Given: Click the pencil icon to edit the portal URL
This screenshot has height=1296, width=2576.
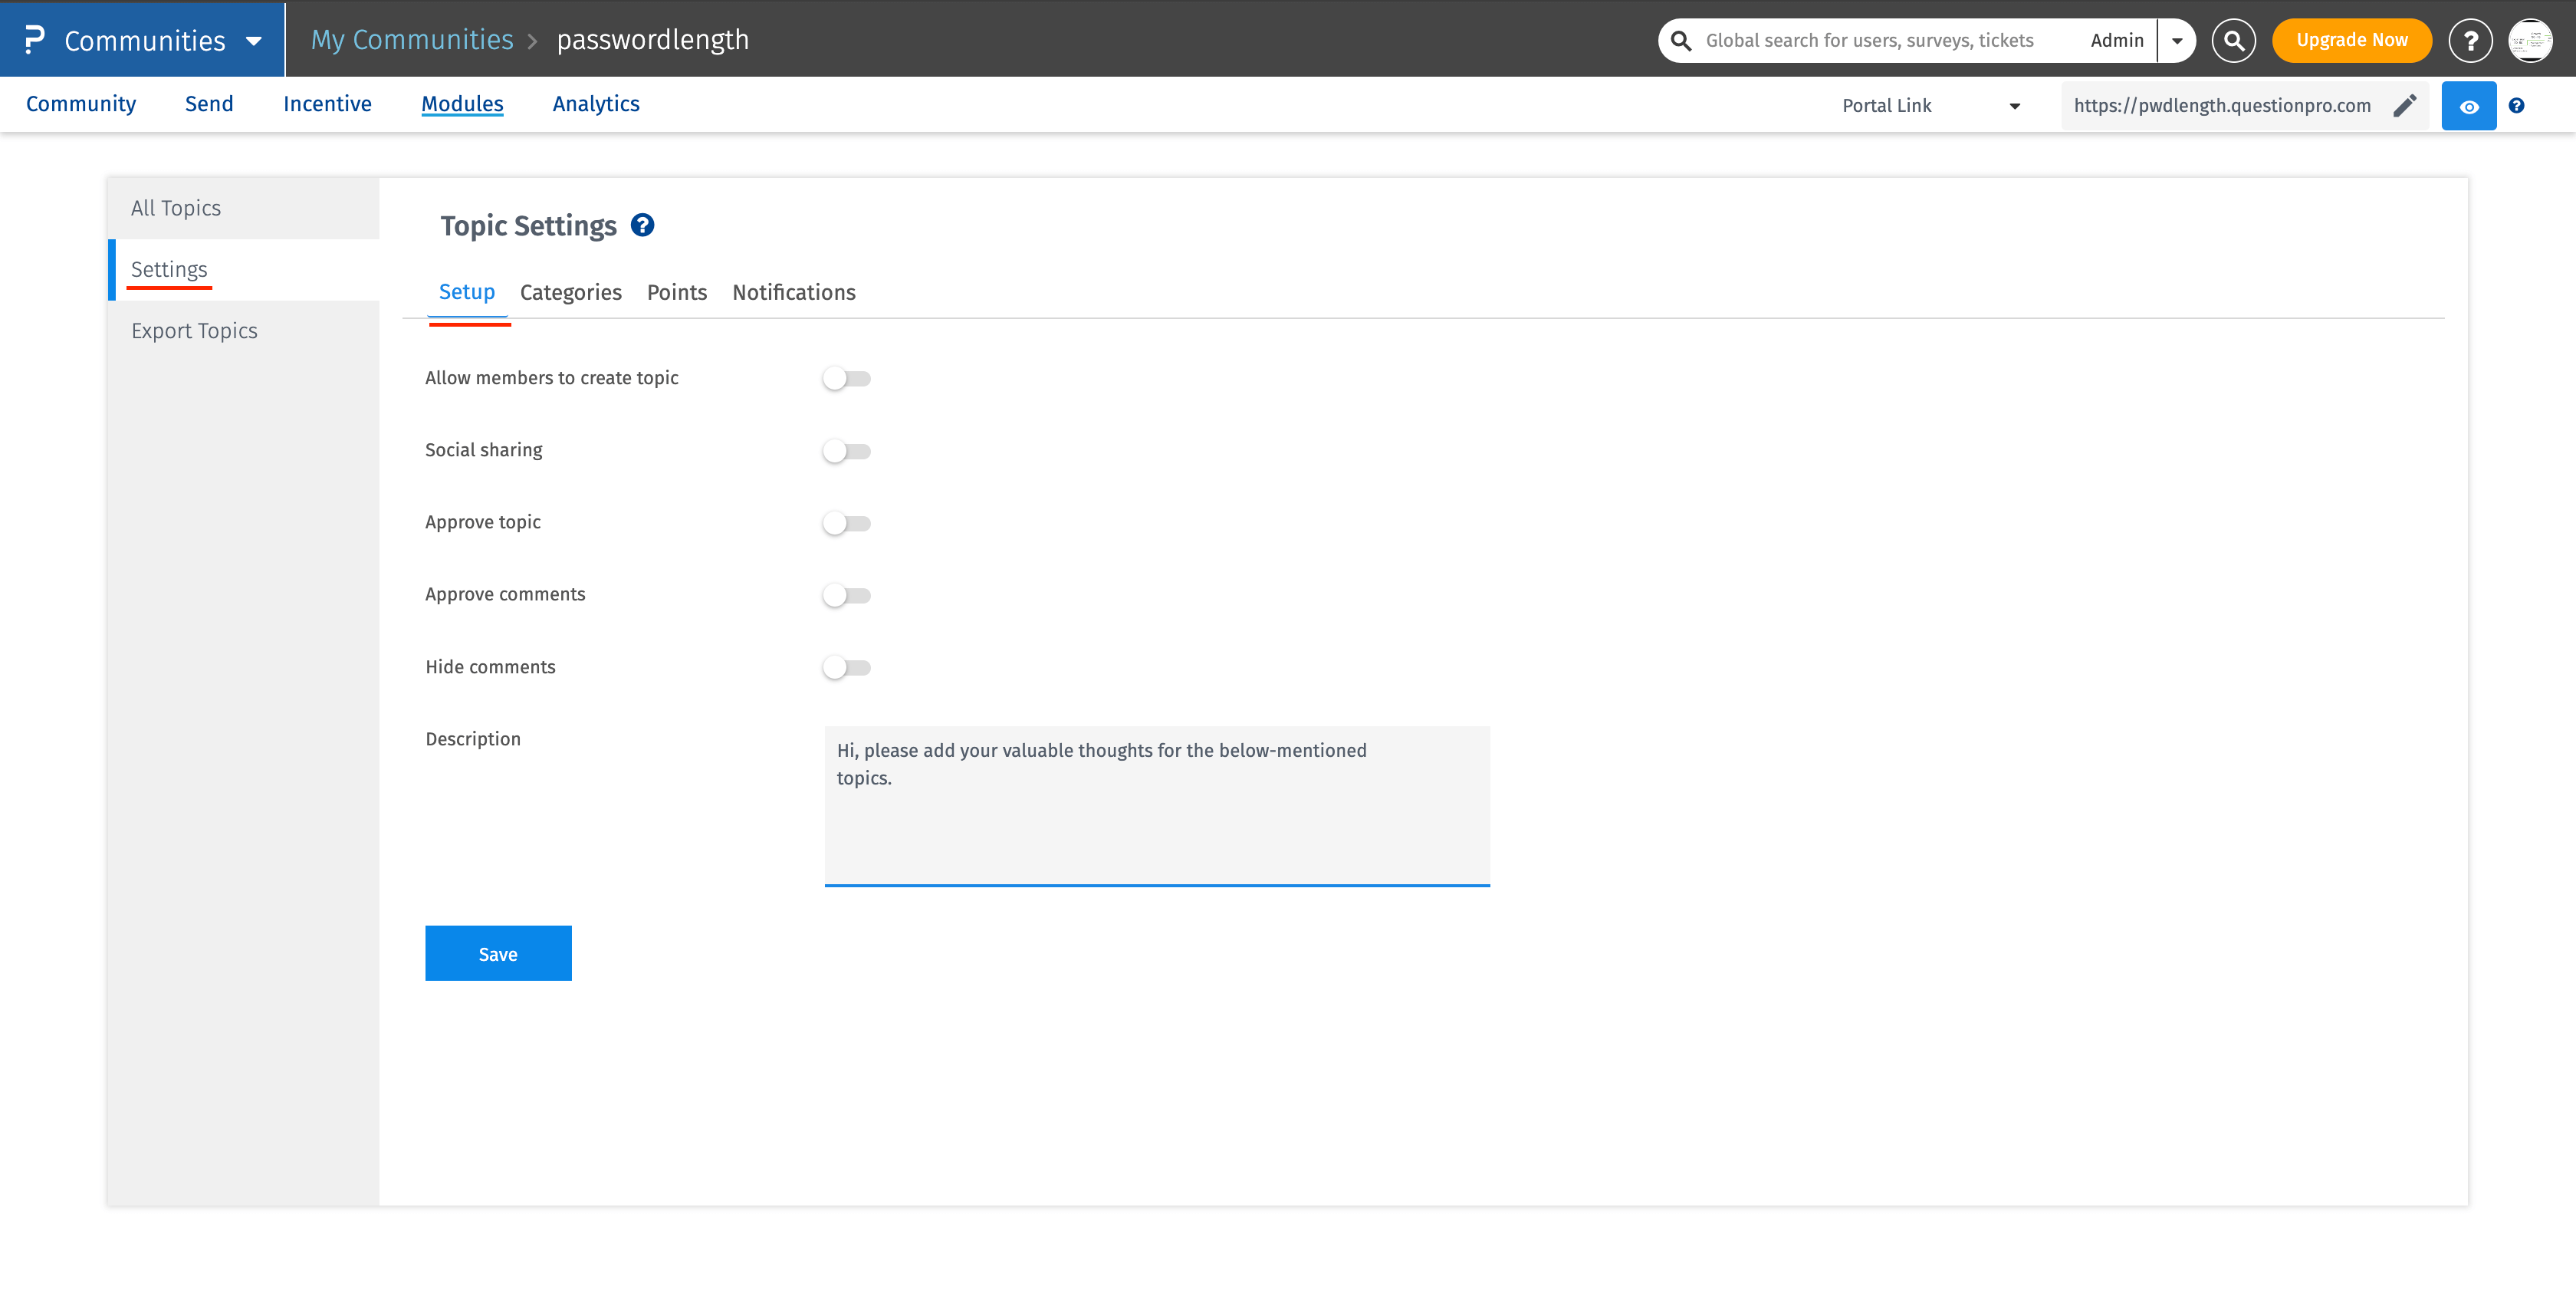Looking at the screenshot, I should pos(2405,105).
